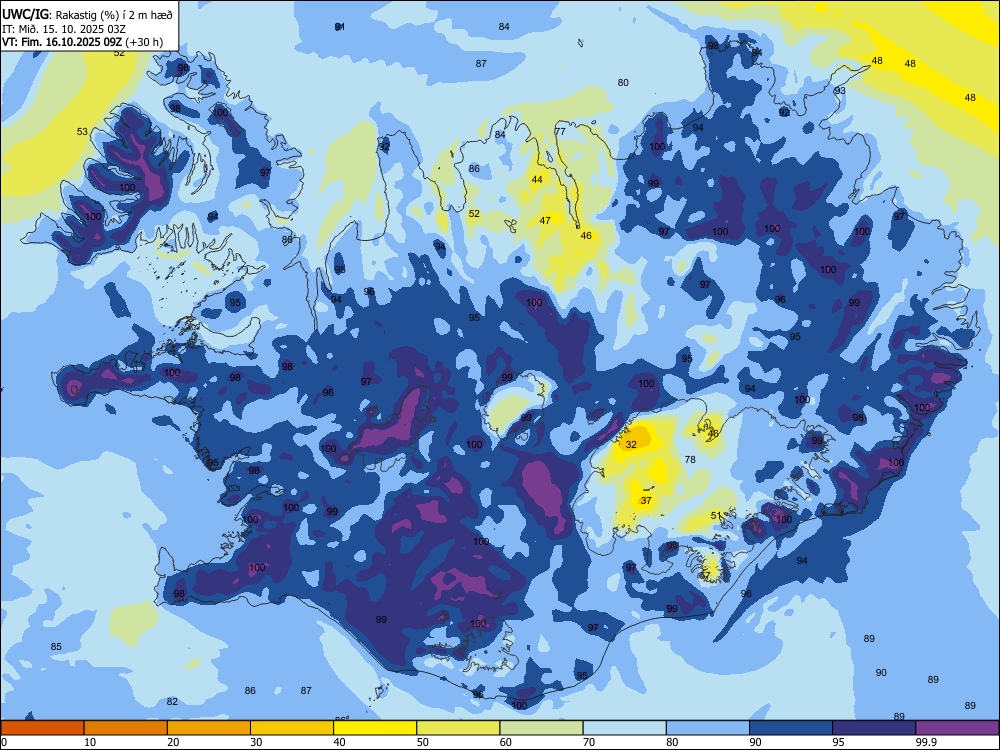Click the 80–90 medium blue legend swatch

708,728
